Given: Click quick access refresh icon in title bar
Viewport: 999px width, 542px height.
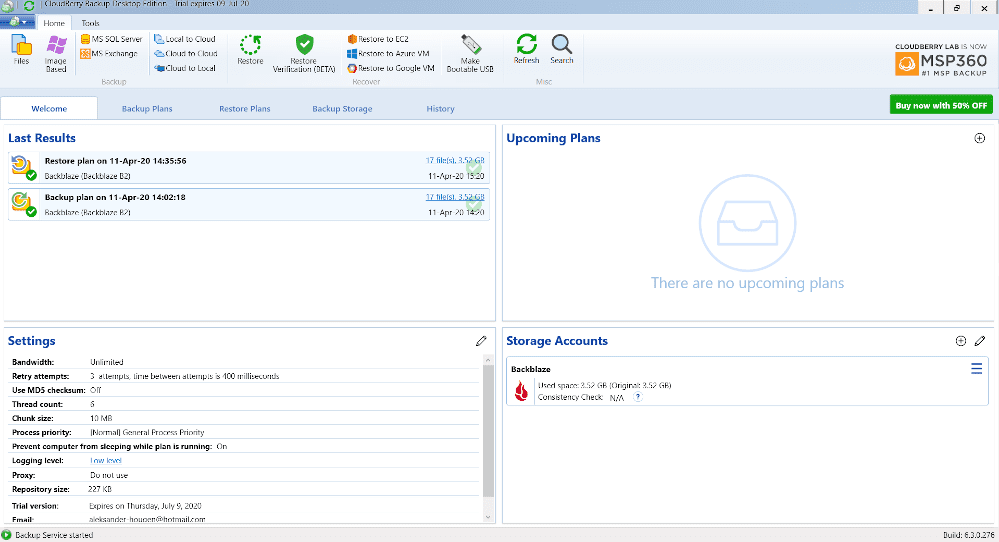Looking at the screenshot, I should tap(29, 6).
